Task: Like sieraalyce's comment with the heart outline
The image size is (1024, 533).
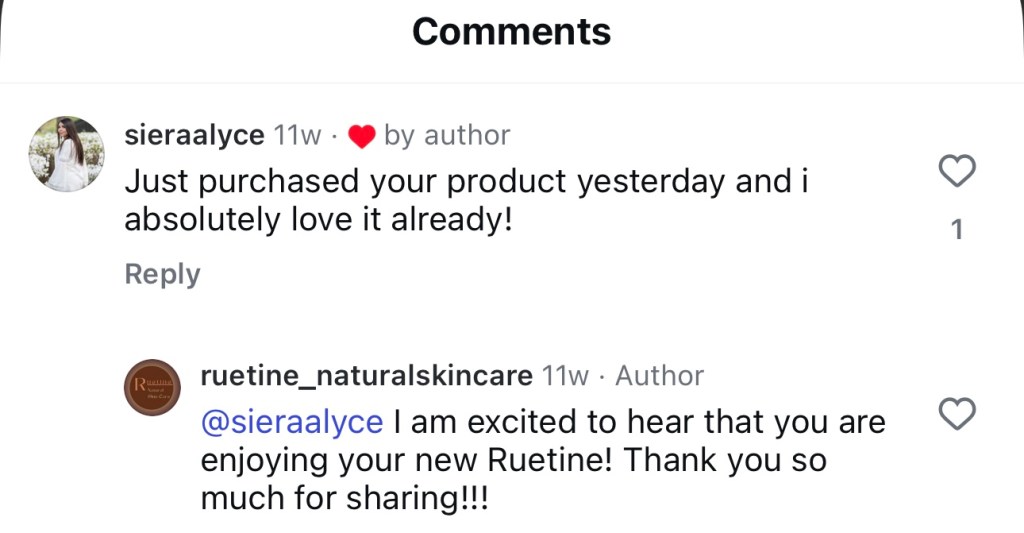Action: pos(958,171)
